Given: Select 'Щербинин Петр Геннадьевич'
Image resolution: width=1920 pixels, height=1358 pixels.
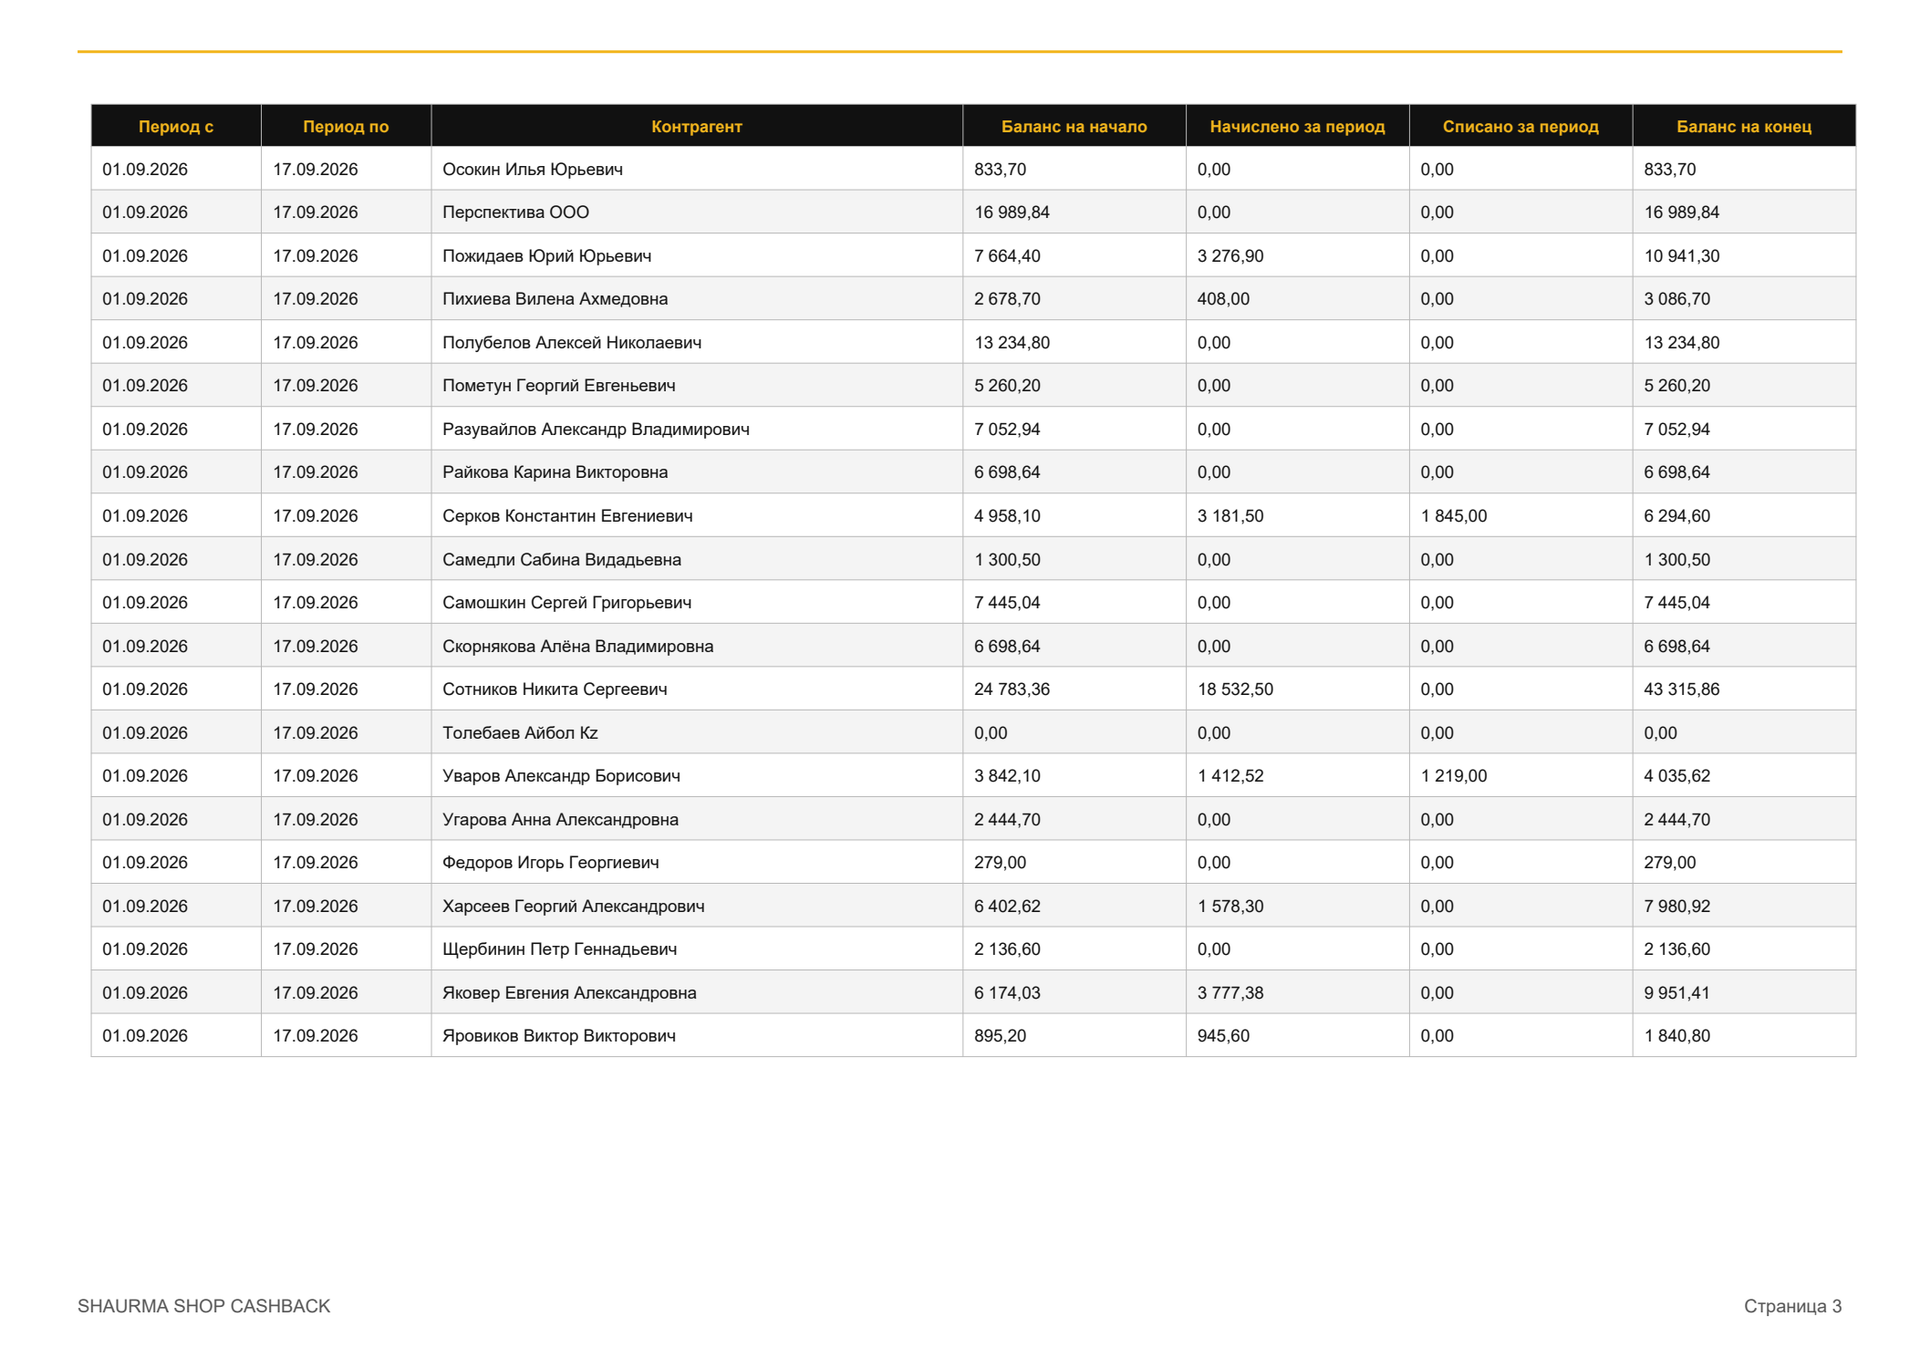Looking at the screenshot, I should coord(560,949).
